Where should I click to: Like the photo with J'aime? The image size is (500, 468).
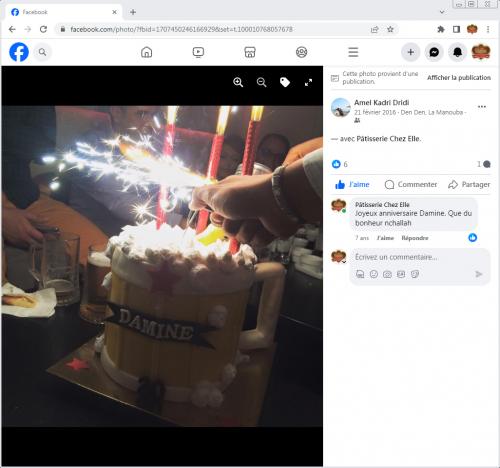click(352, 184)
